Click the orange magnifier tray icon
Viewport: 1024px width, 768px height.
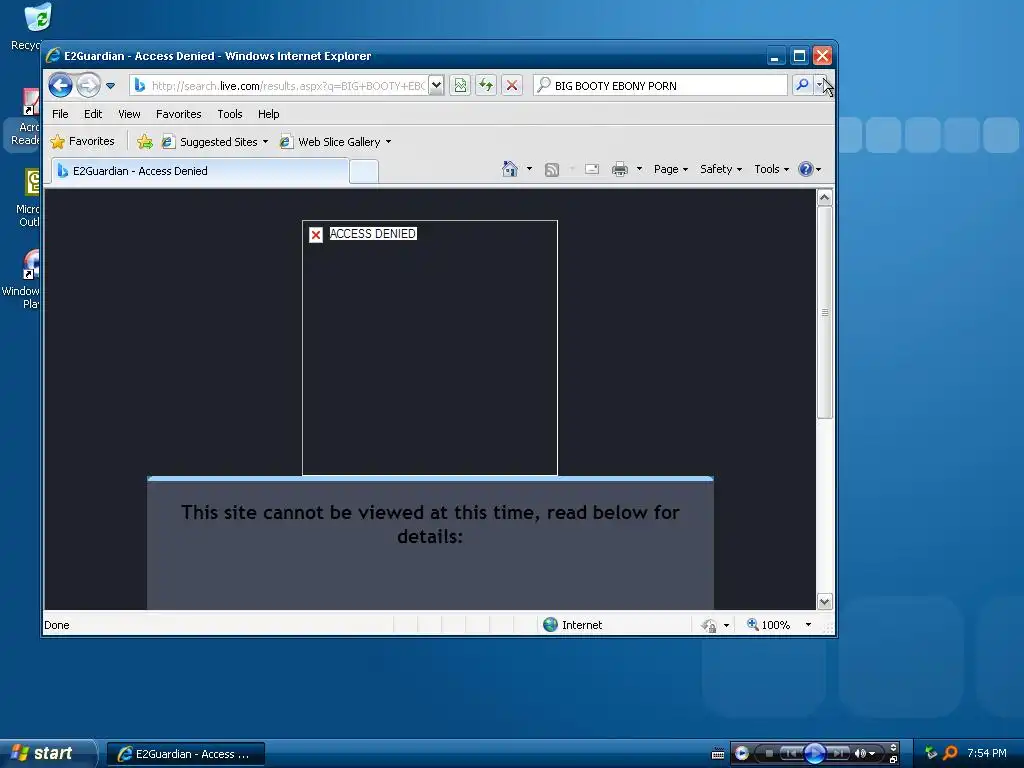pyautogui.click(x=950, y=753)
